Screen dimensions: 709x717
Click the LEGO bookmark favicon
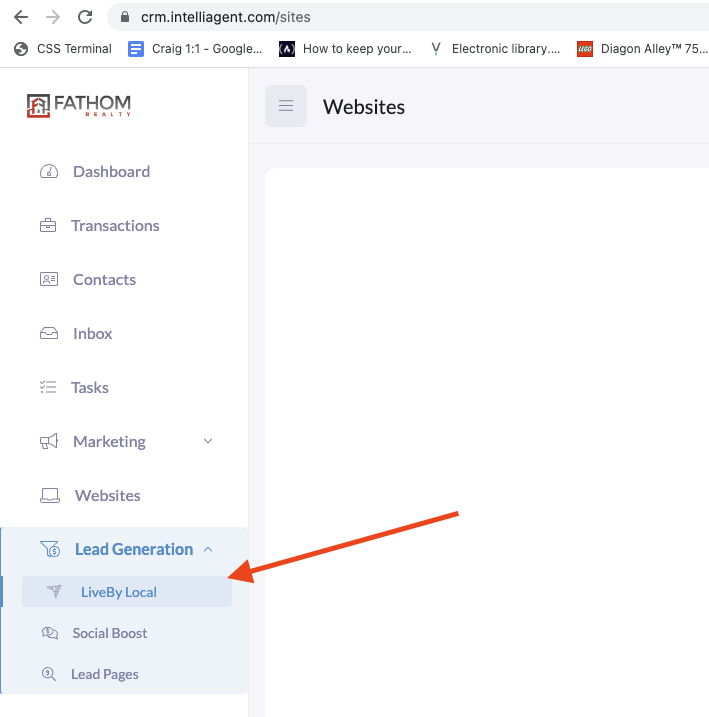pyautogui.click(x=585, y=48)
